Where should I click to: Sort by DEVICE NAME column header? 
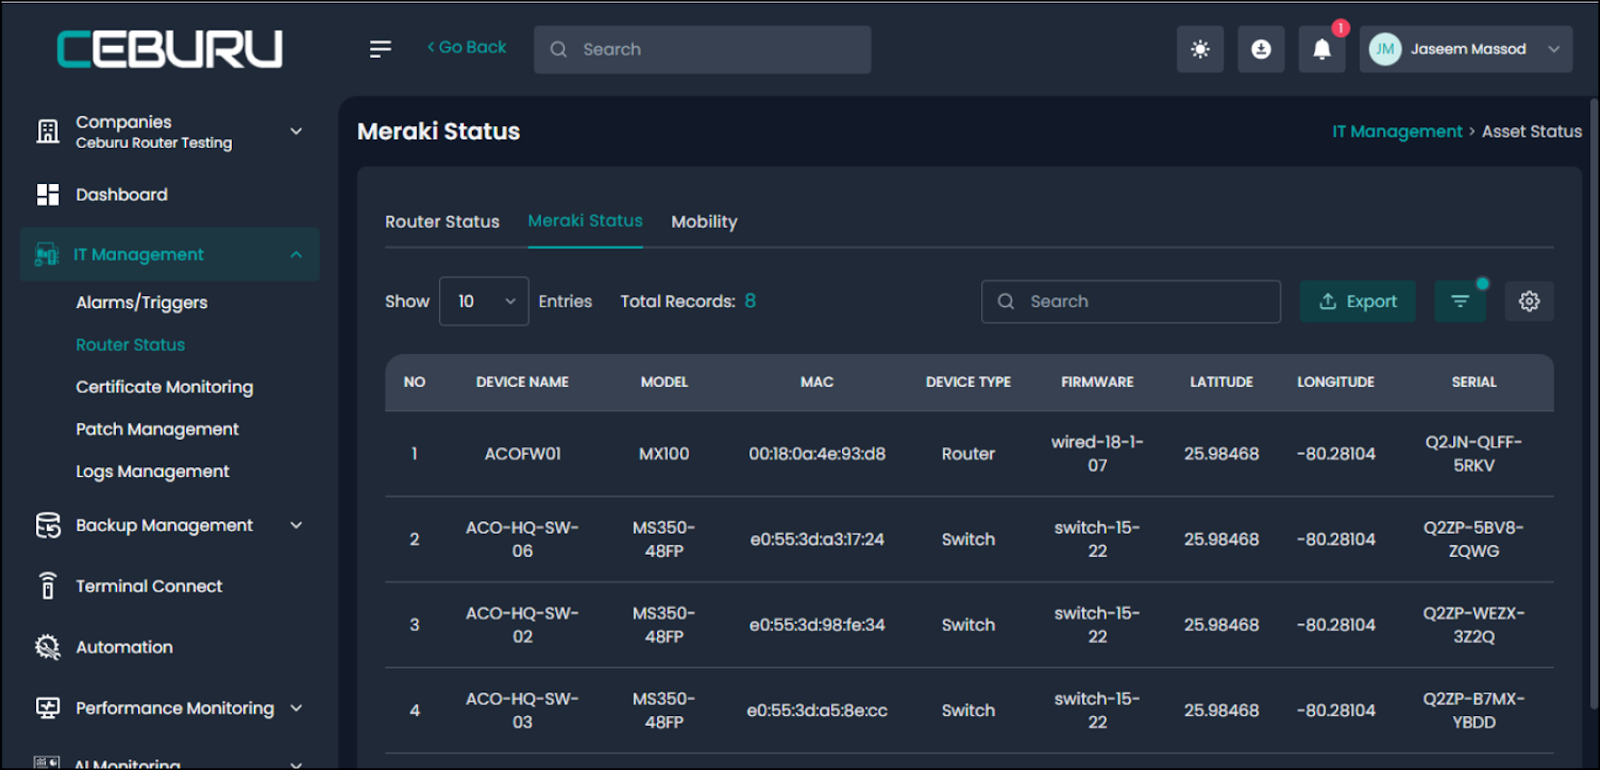(522, 382)
